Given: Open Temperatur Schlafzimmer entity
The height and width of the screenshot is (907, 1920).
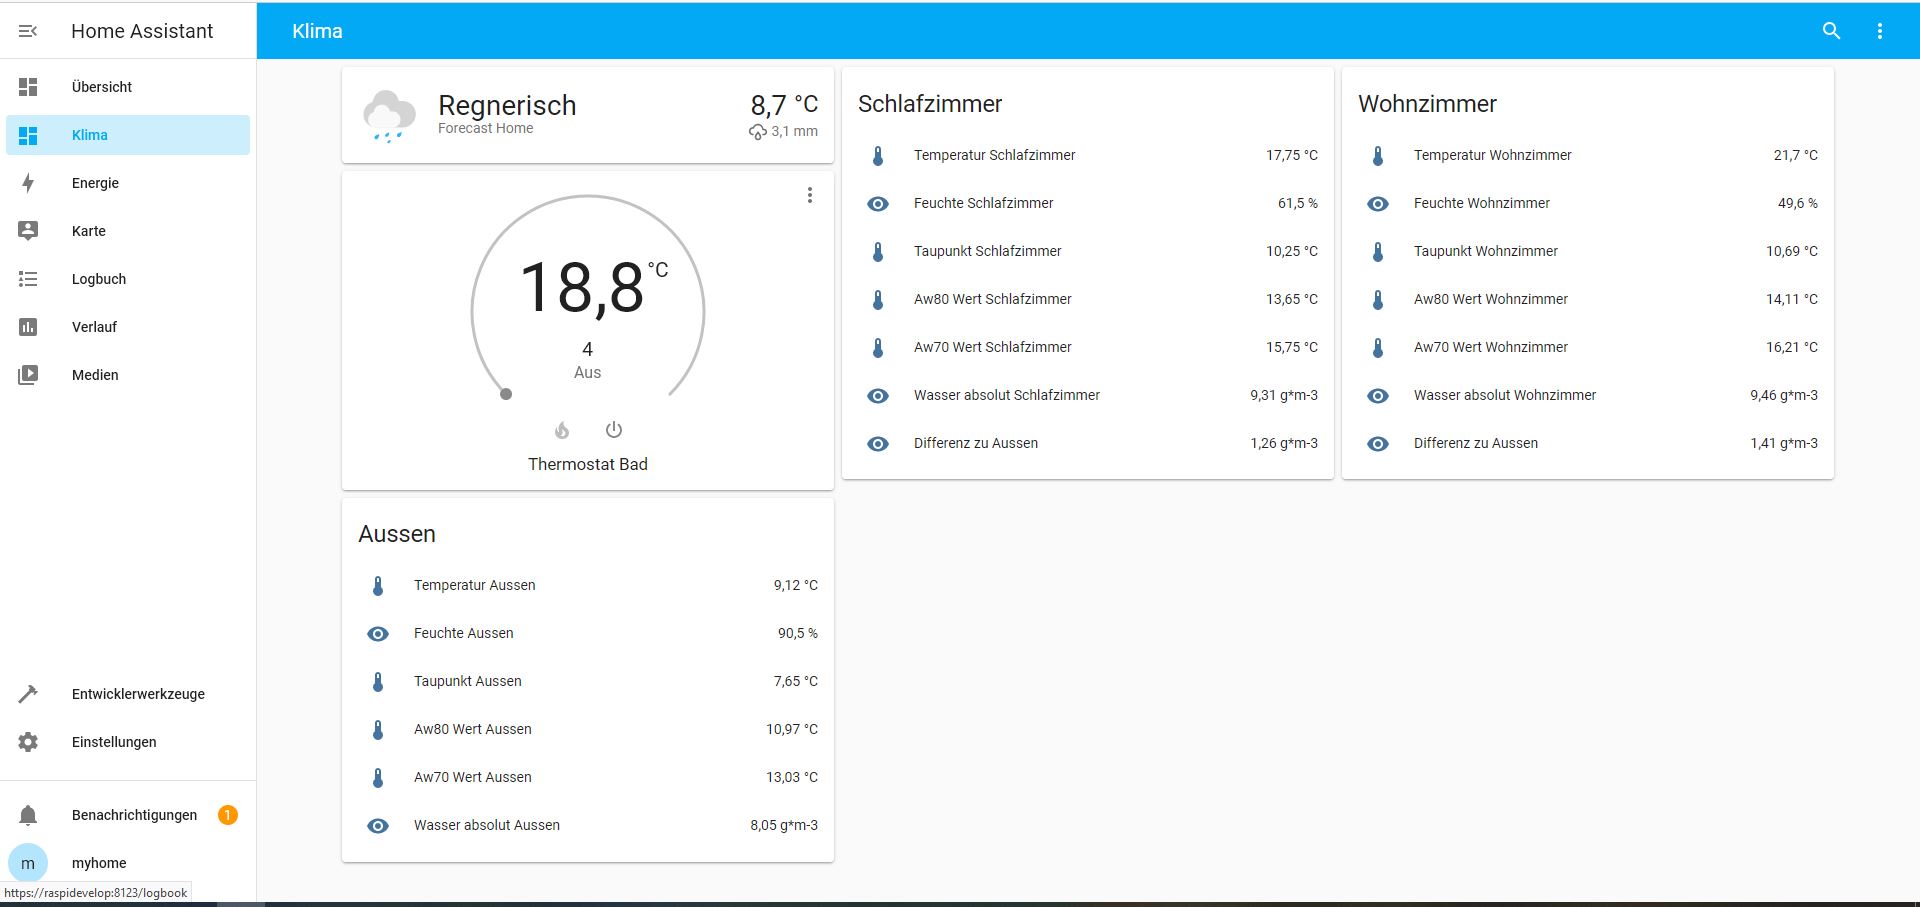Looking at the screenshot, I should coord(1088,155).
